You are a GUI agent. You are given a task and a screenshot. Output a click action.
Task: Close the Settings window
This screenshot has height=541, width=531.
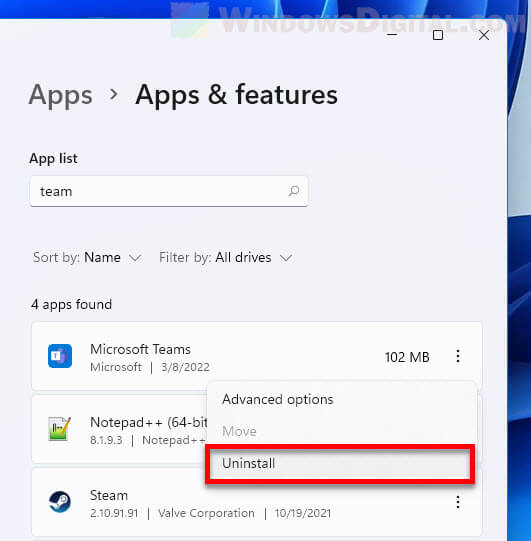pos(484,35)
